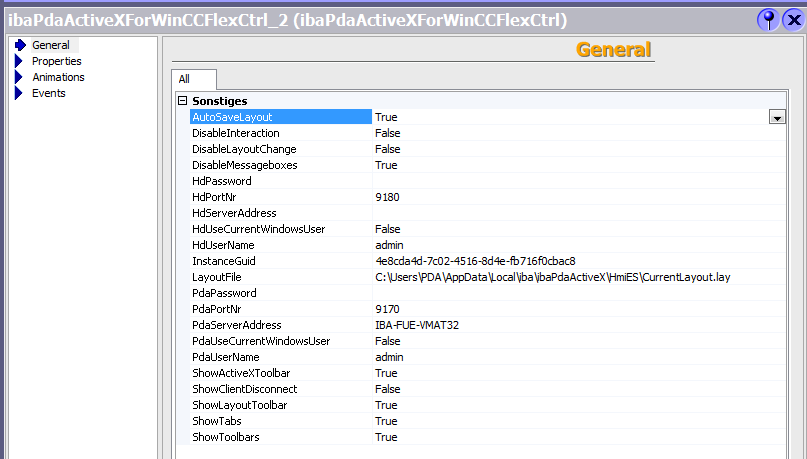Select the empty PdaPassword value field
The width and height of the screenshot is (807, 459).
577,293
